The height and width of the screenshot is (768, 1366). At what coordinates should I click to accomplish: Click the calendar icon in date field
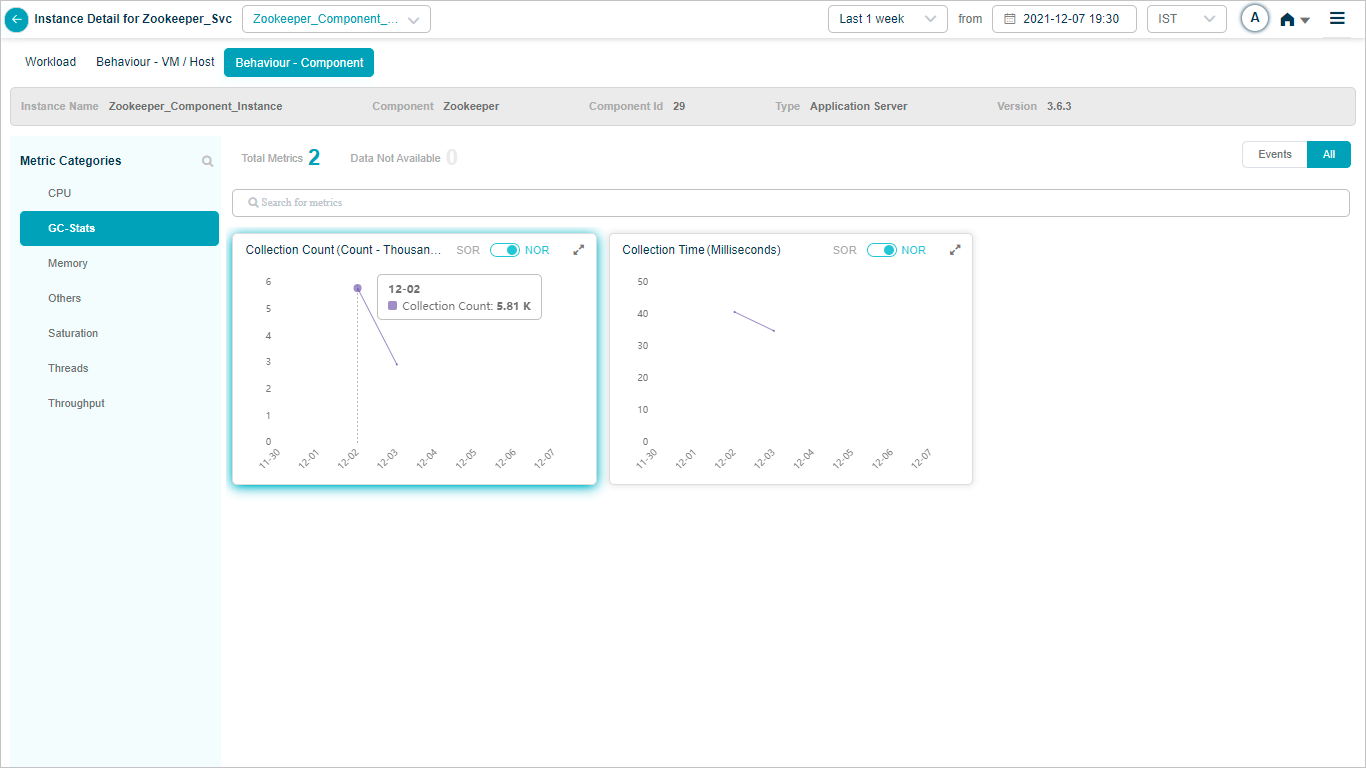pos(1009,19)
